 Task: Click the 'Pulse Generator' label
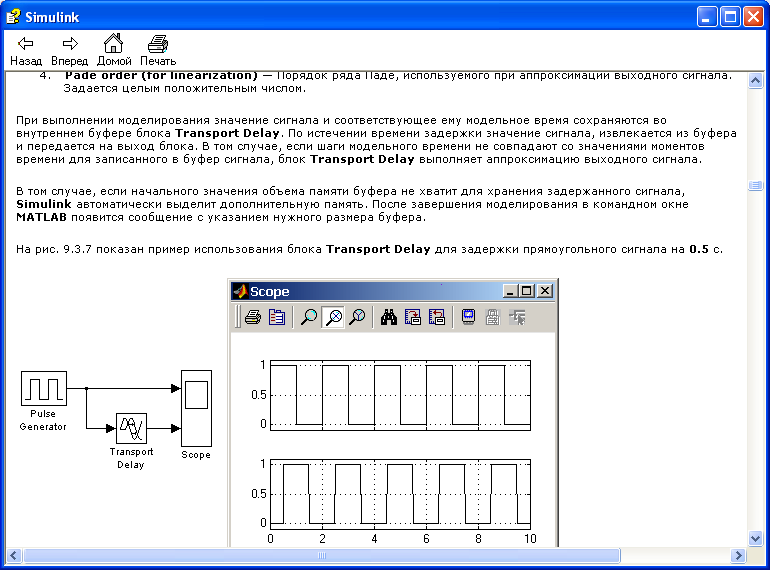pyautogui.click(x=43, y=420)
